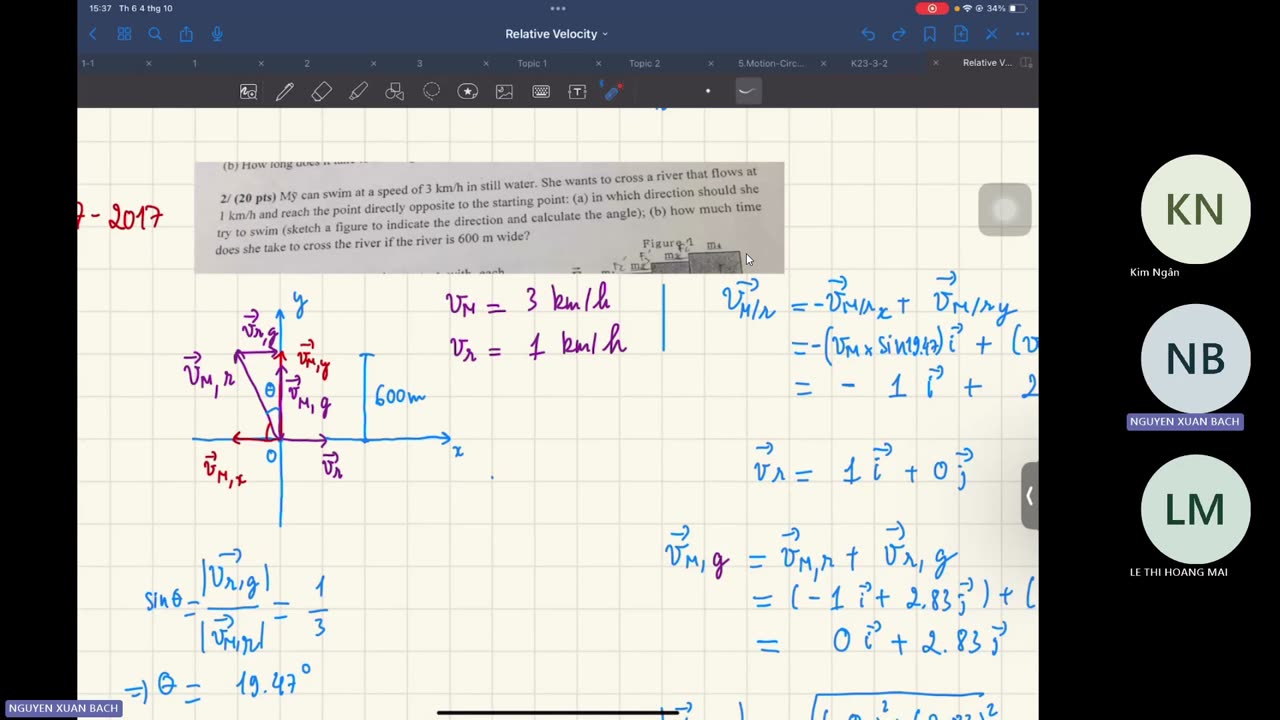The image size is (1280, 720).
Task: Switch to the Topic 1 tab
Action: click(532, 63)
